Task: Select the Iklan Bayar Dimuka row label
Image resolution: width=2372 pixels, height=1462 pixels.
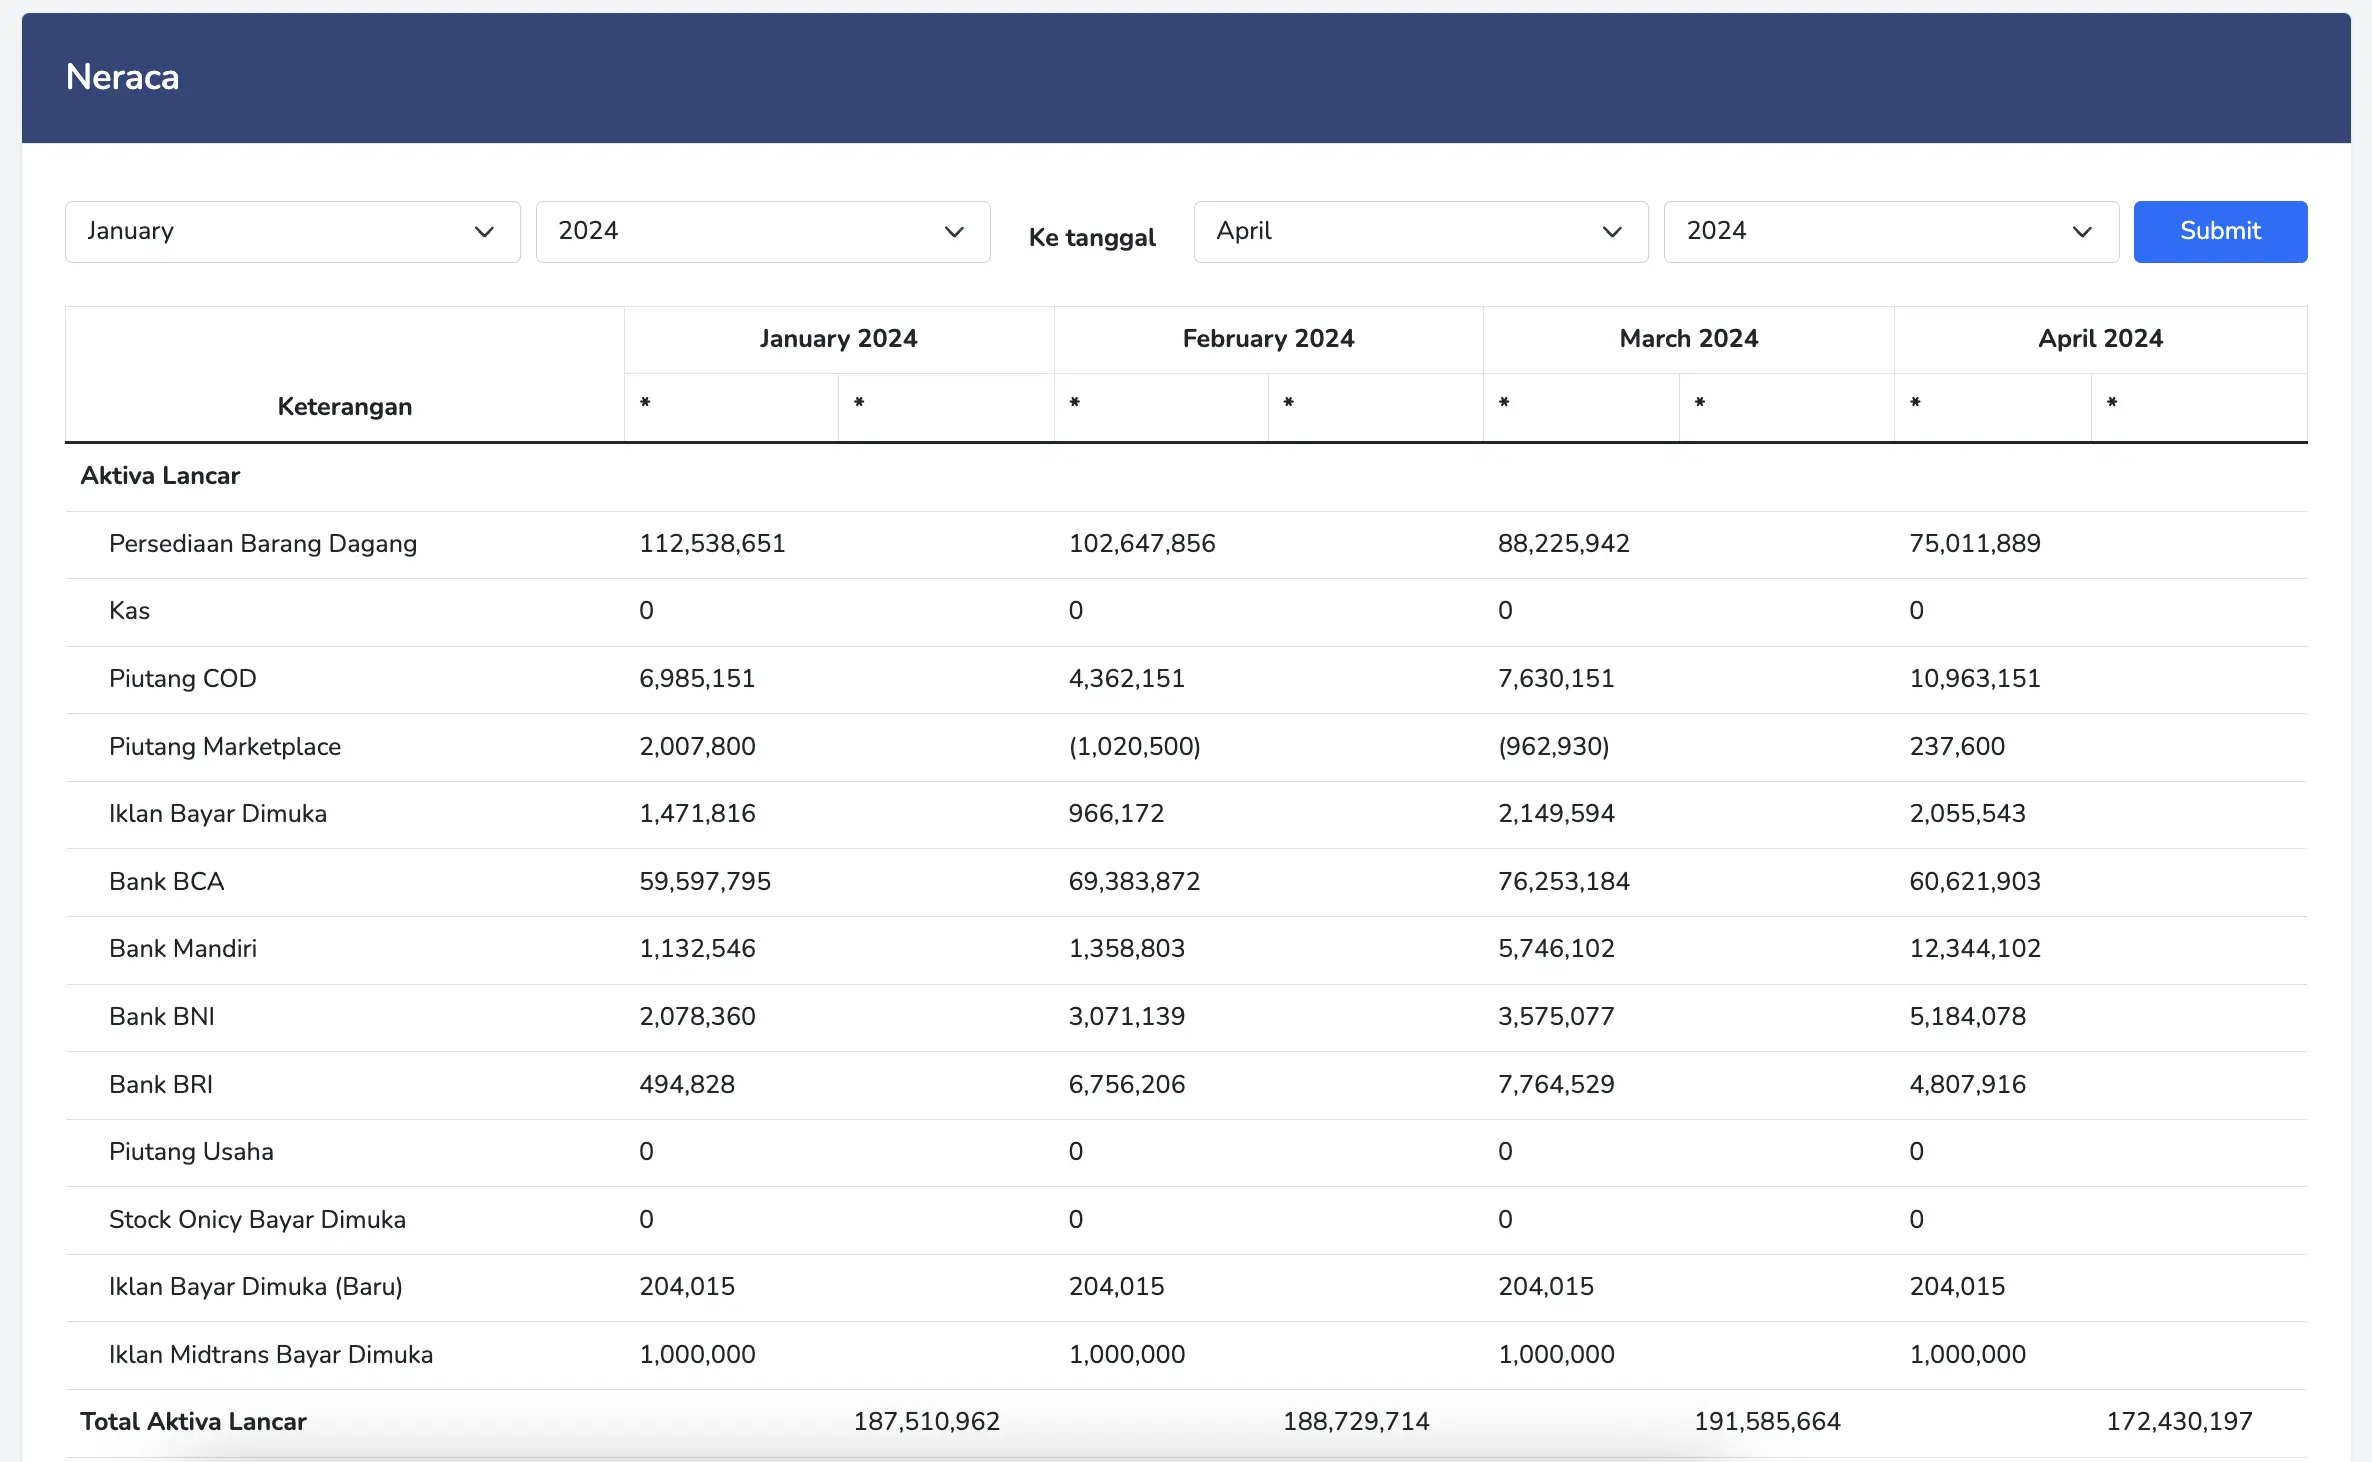Action: (x=218, y=814)
